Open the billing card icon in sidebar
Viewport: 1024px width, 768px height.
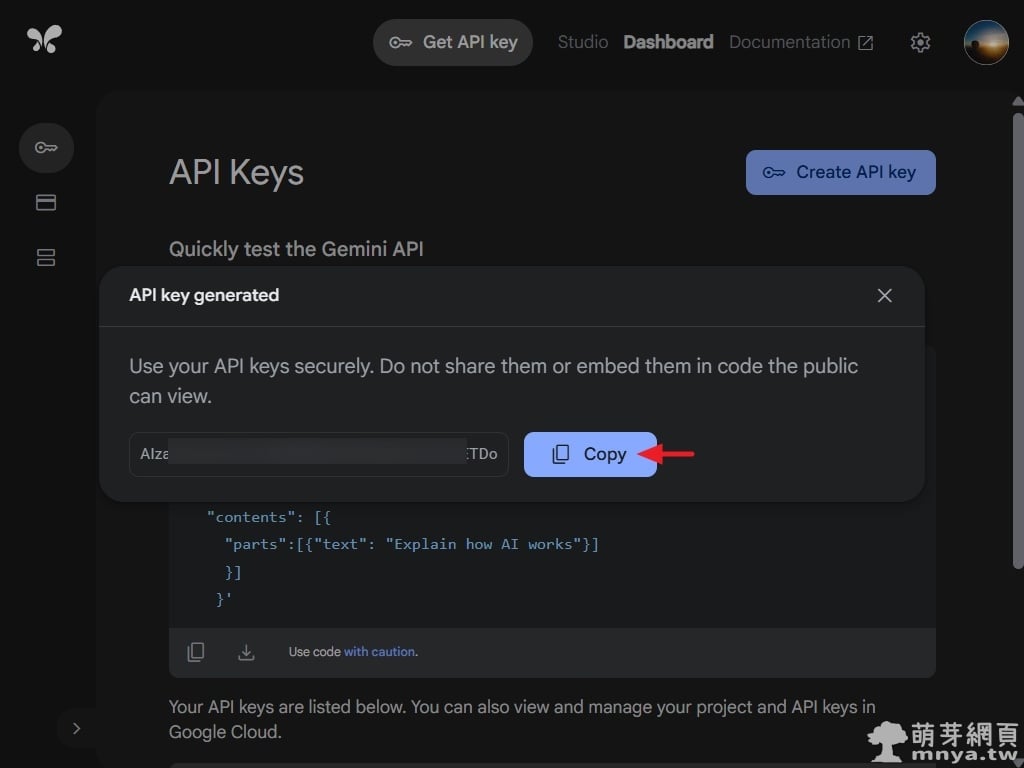pos(46,202)
